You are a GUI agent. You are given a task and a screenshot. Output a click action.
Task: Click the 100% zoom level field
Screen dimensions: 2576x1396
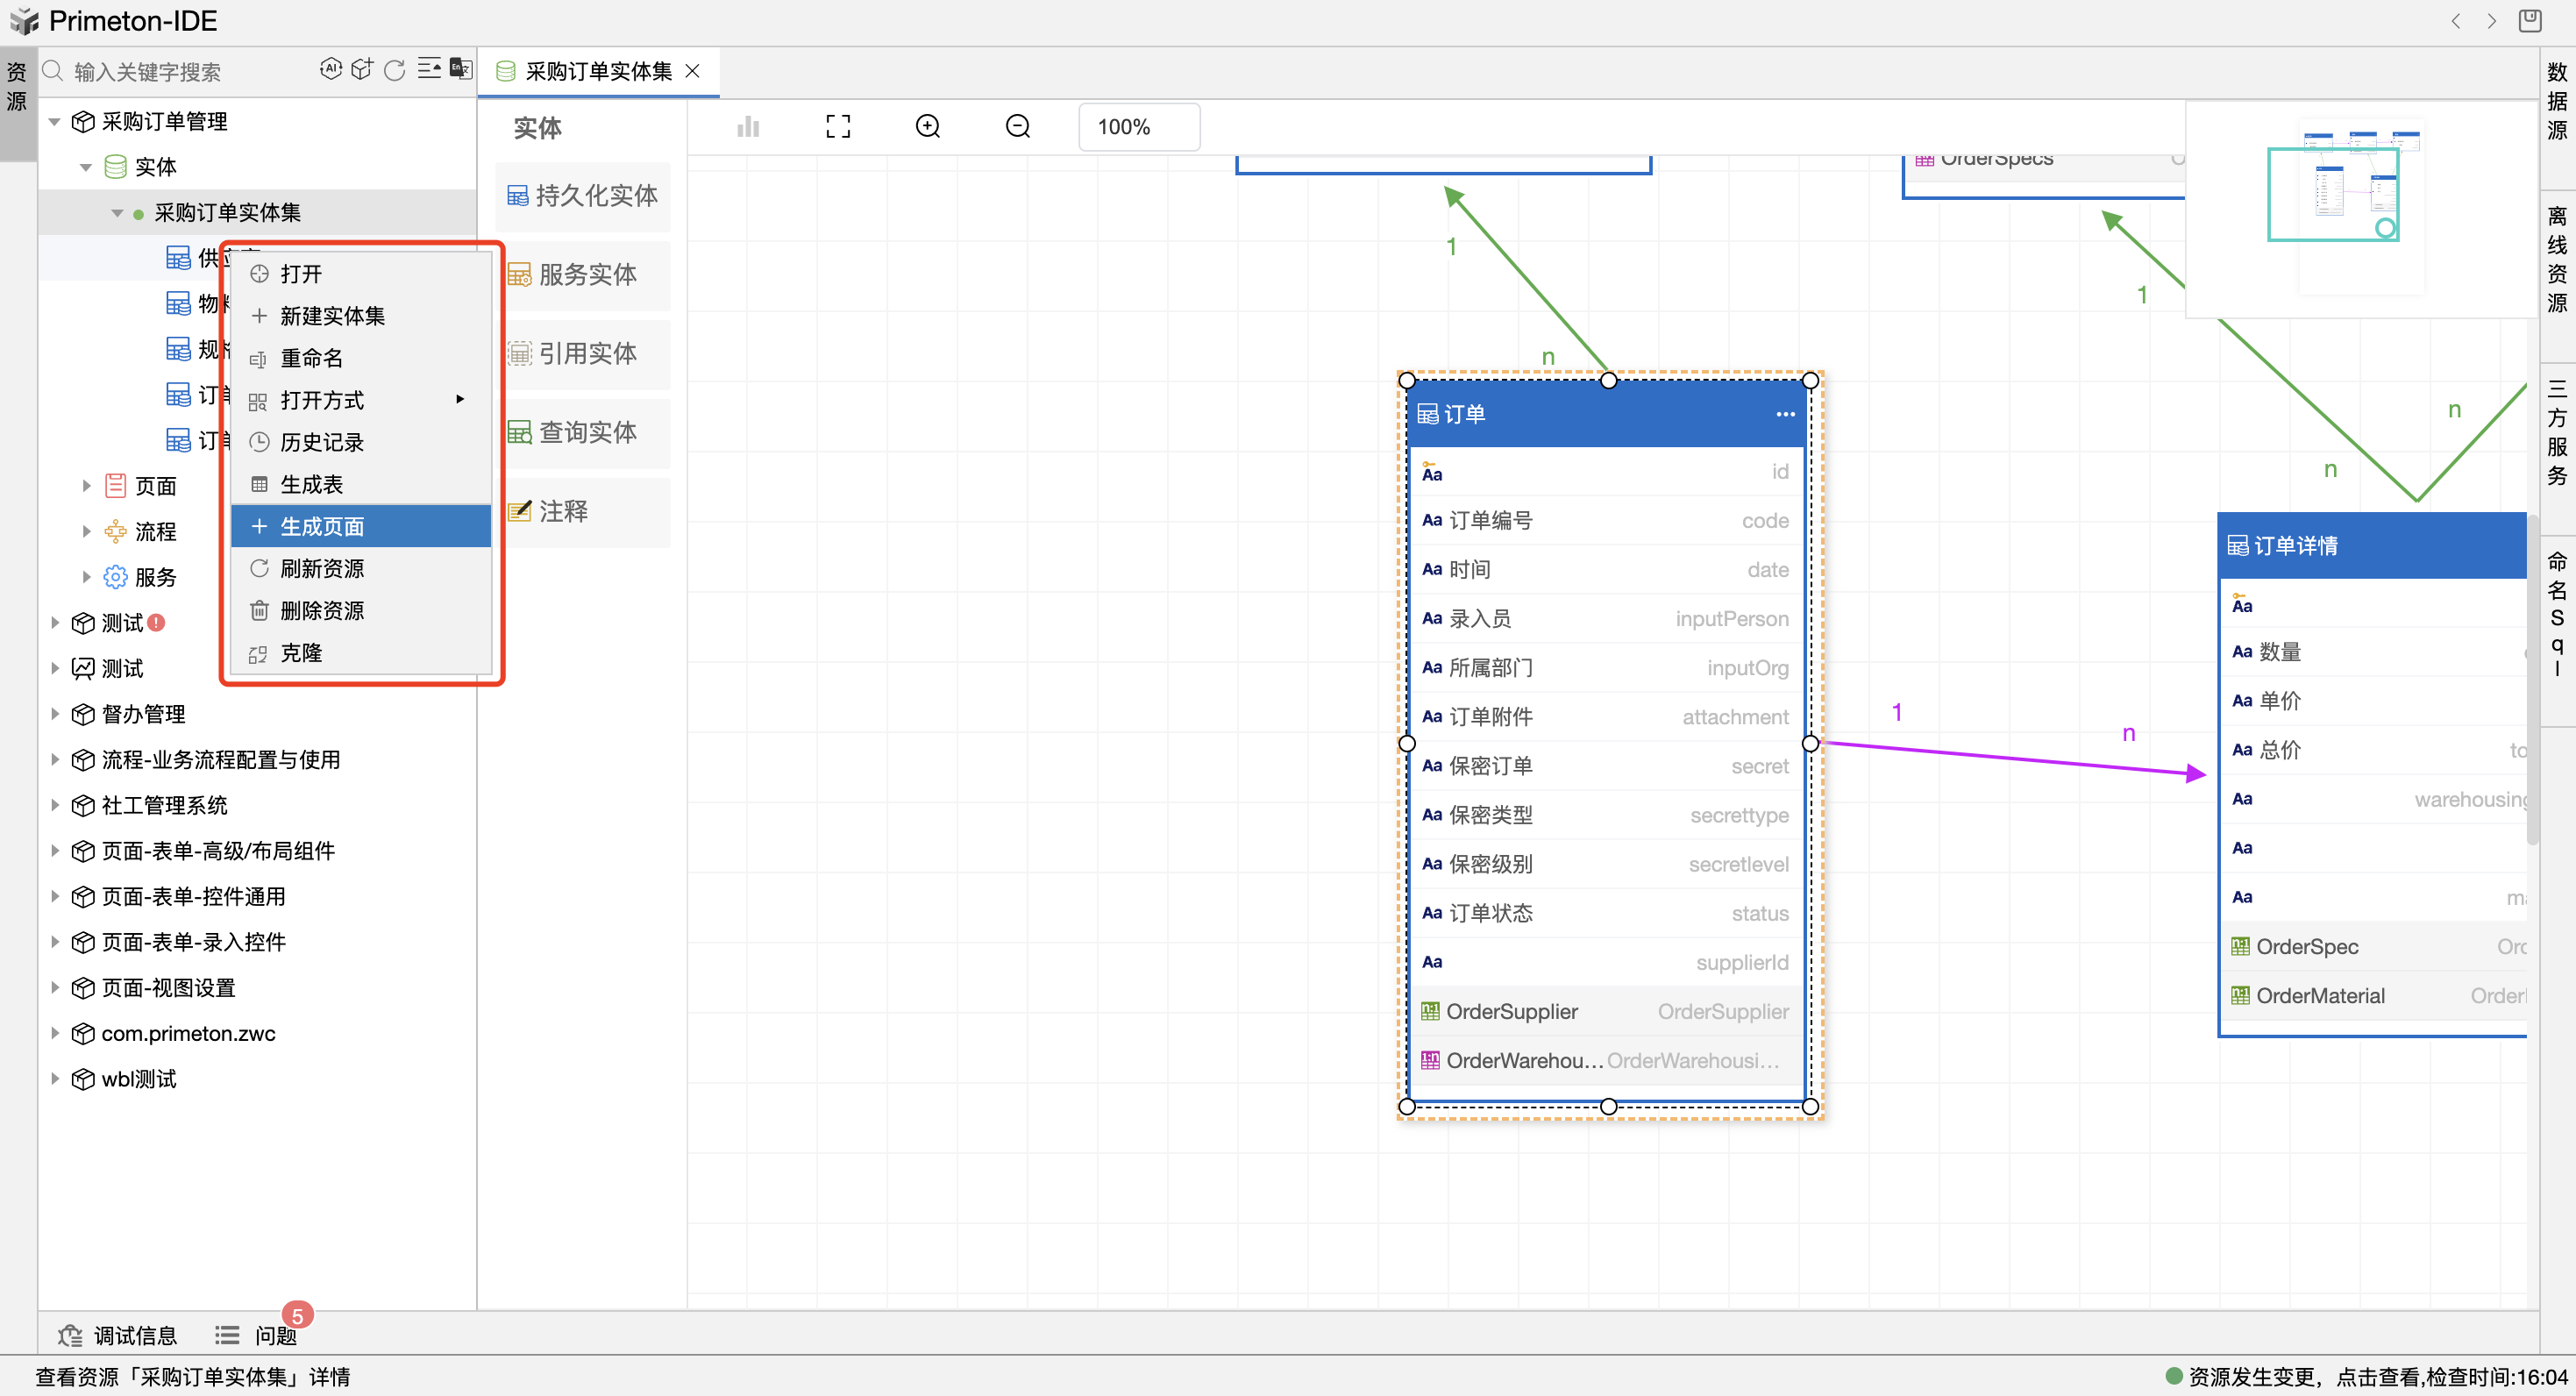click(1138, 127)
